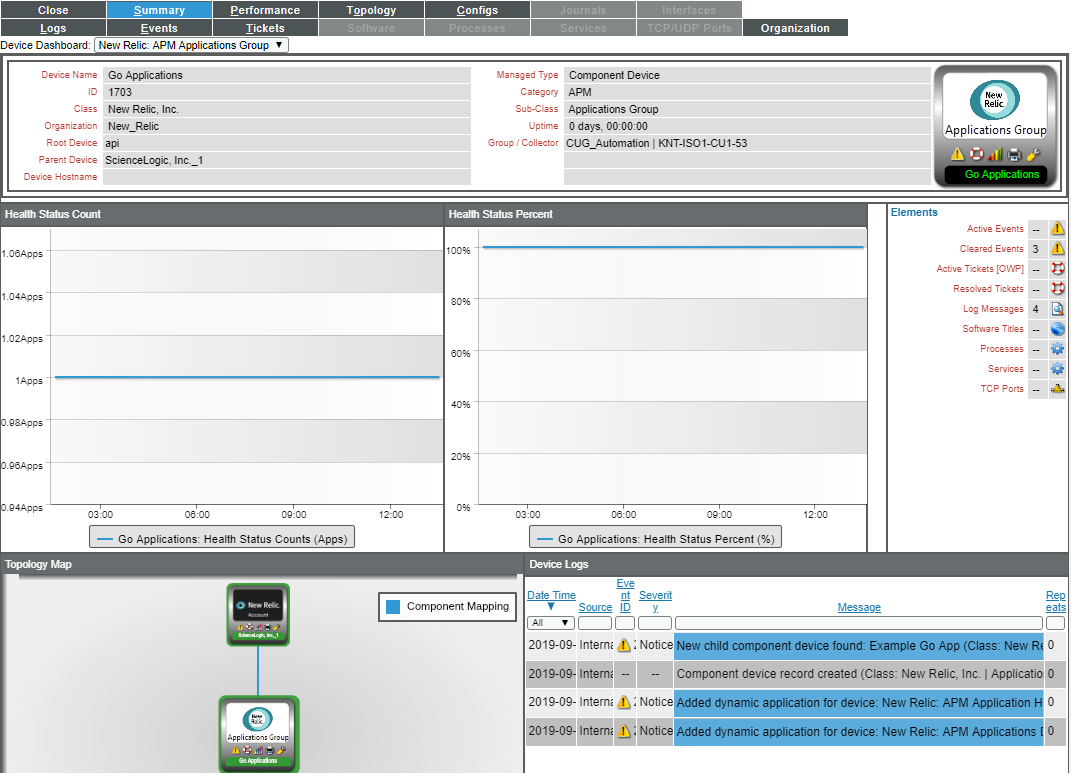
Task: Sort logs by Severity column
Action: (x=655, y=601)
